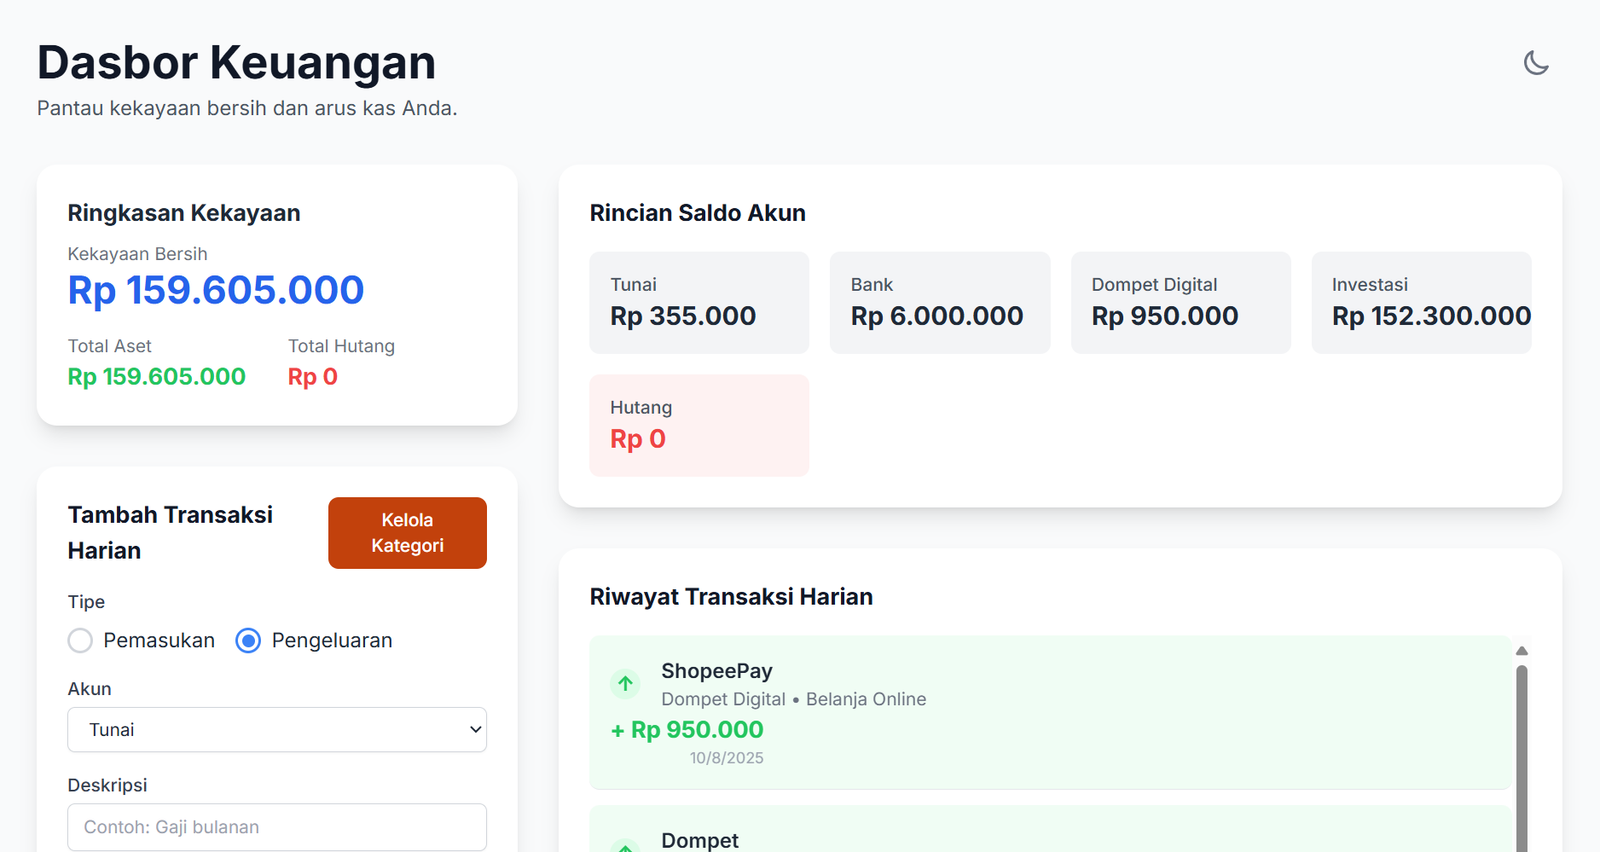Open the ShopeePay transaction entry
This screenshot has width=1600, height=852.
point(1050,712)
